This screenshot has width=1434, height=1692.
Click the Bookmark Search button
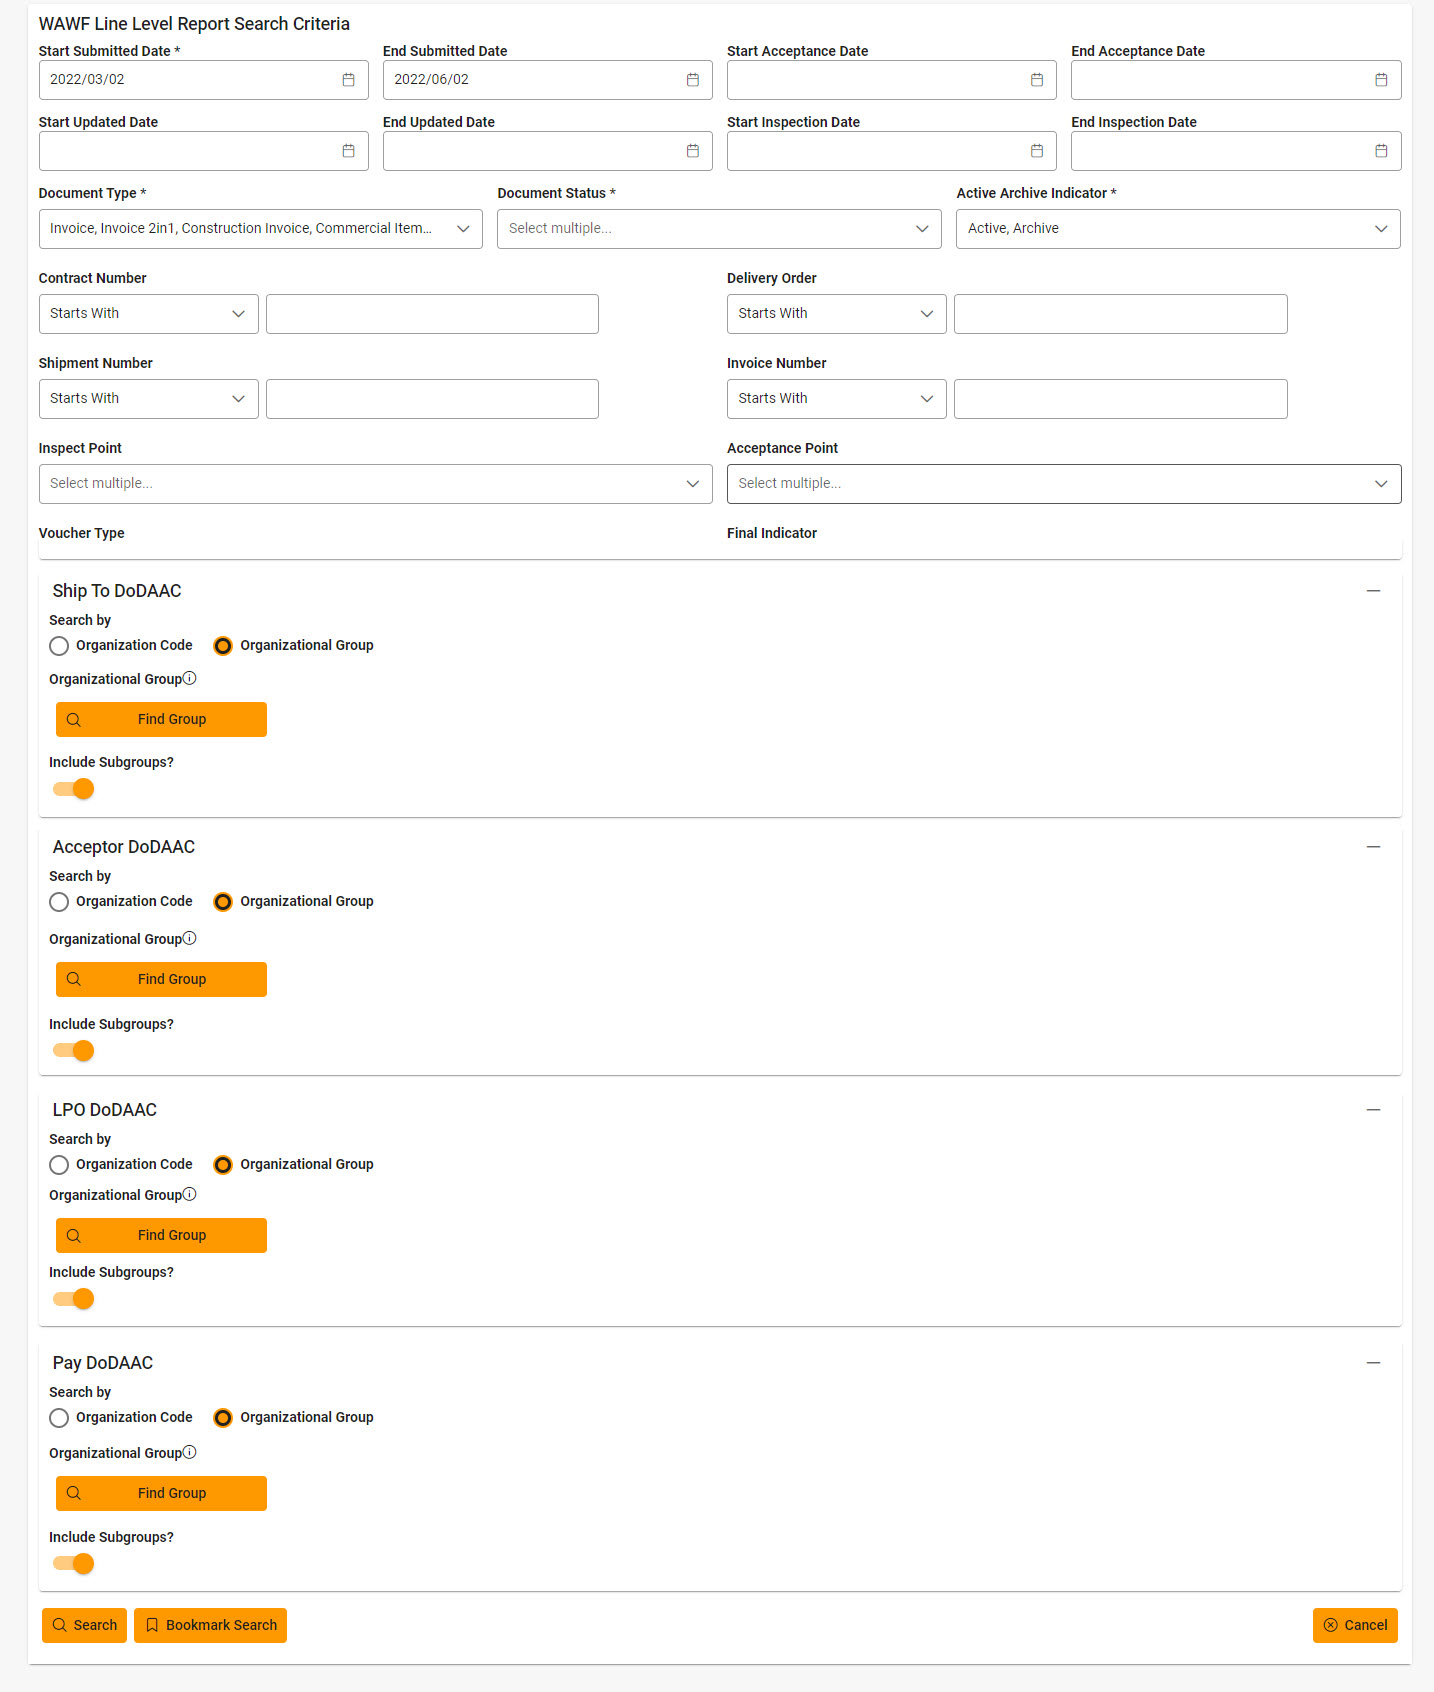click(210, 1625)
